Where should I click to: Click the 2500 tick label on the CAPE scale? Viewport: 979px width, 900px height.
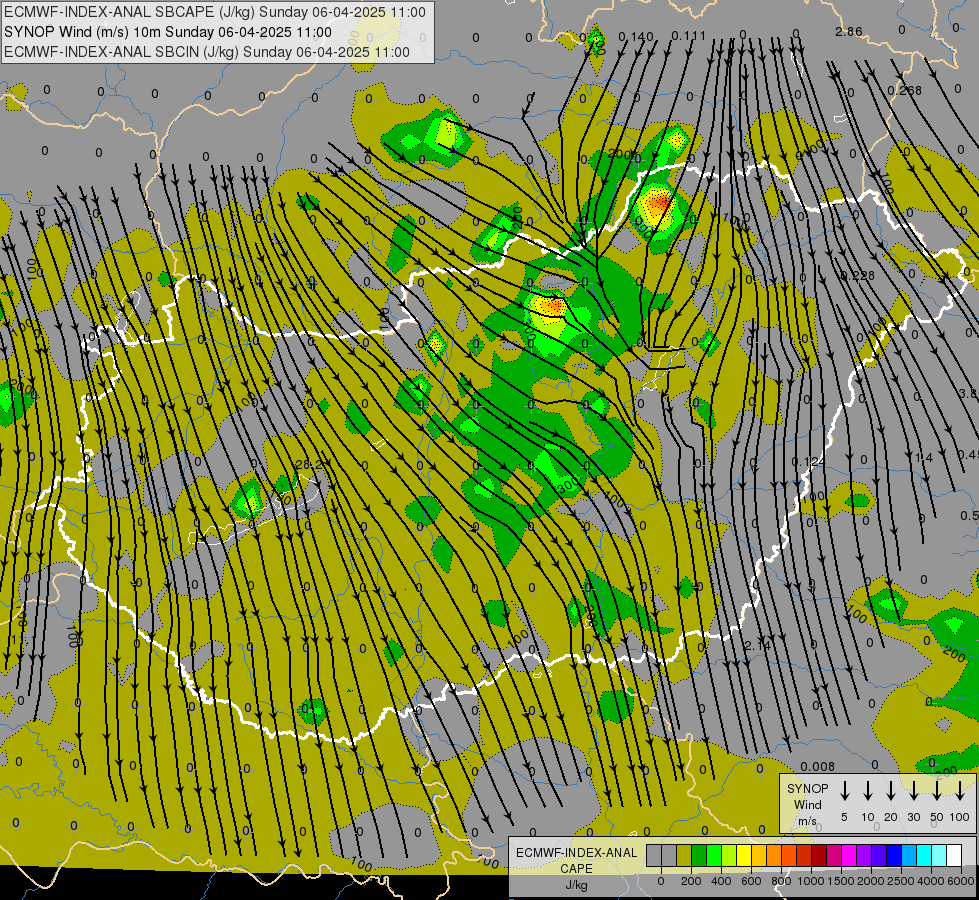pyautogui.click(x=901, y=881)
